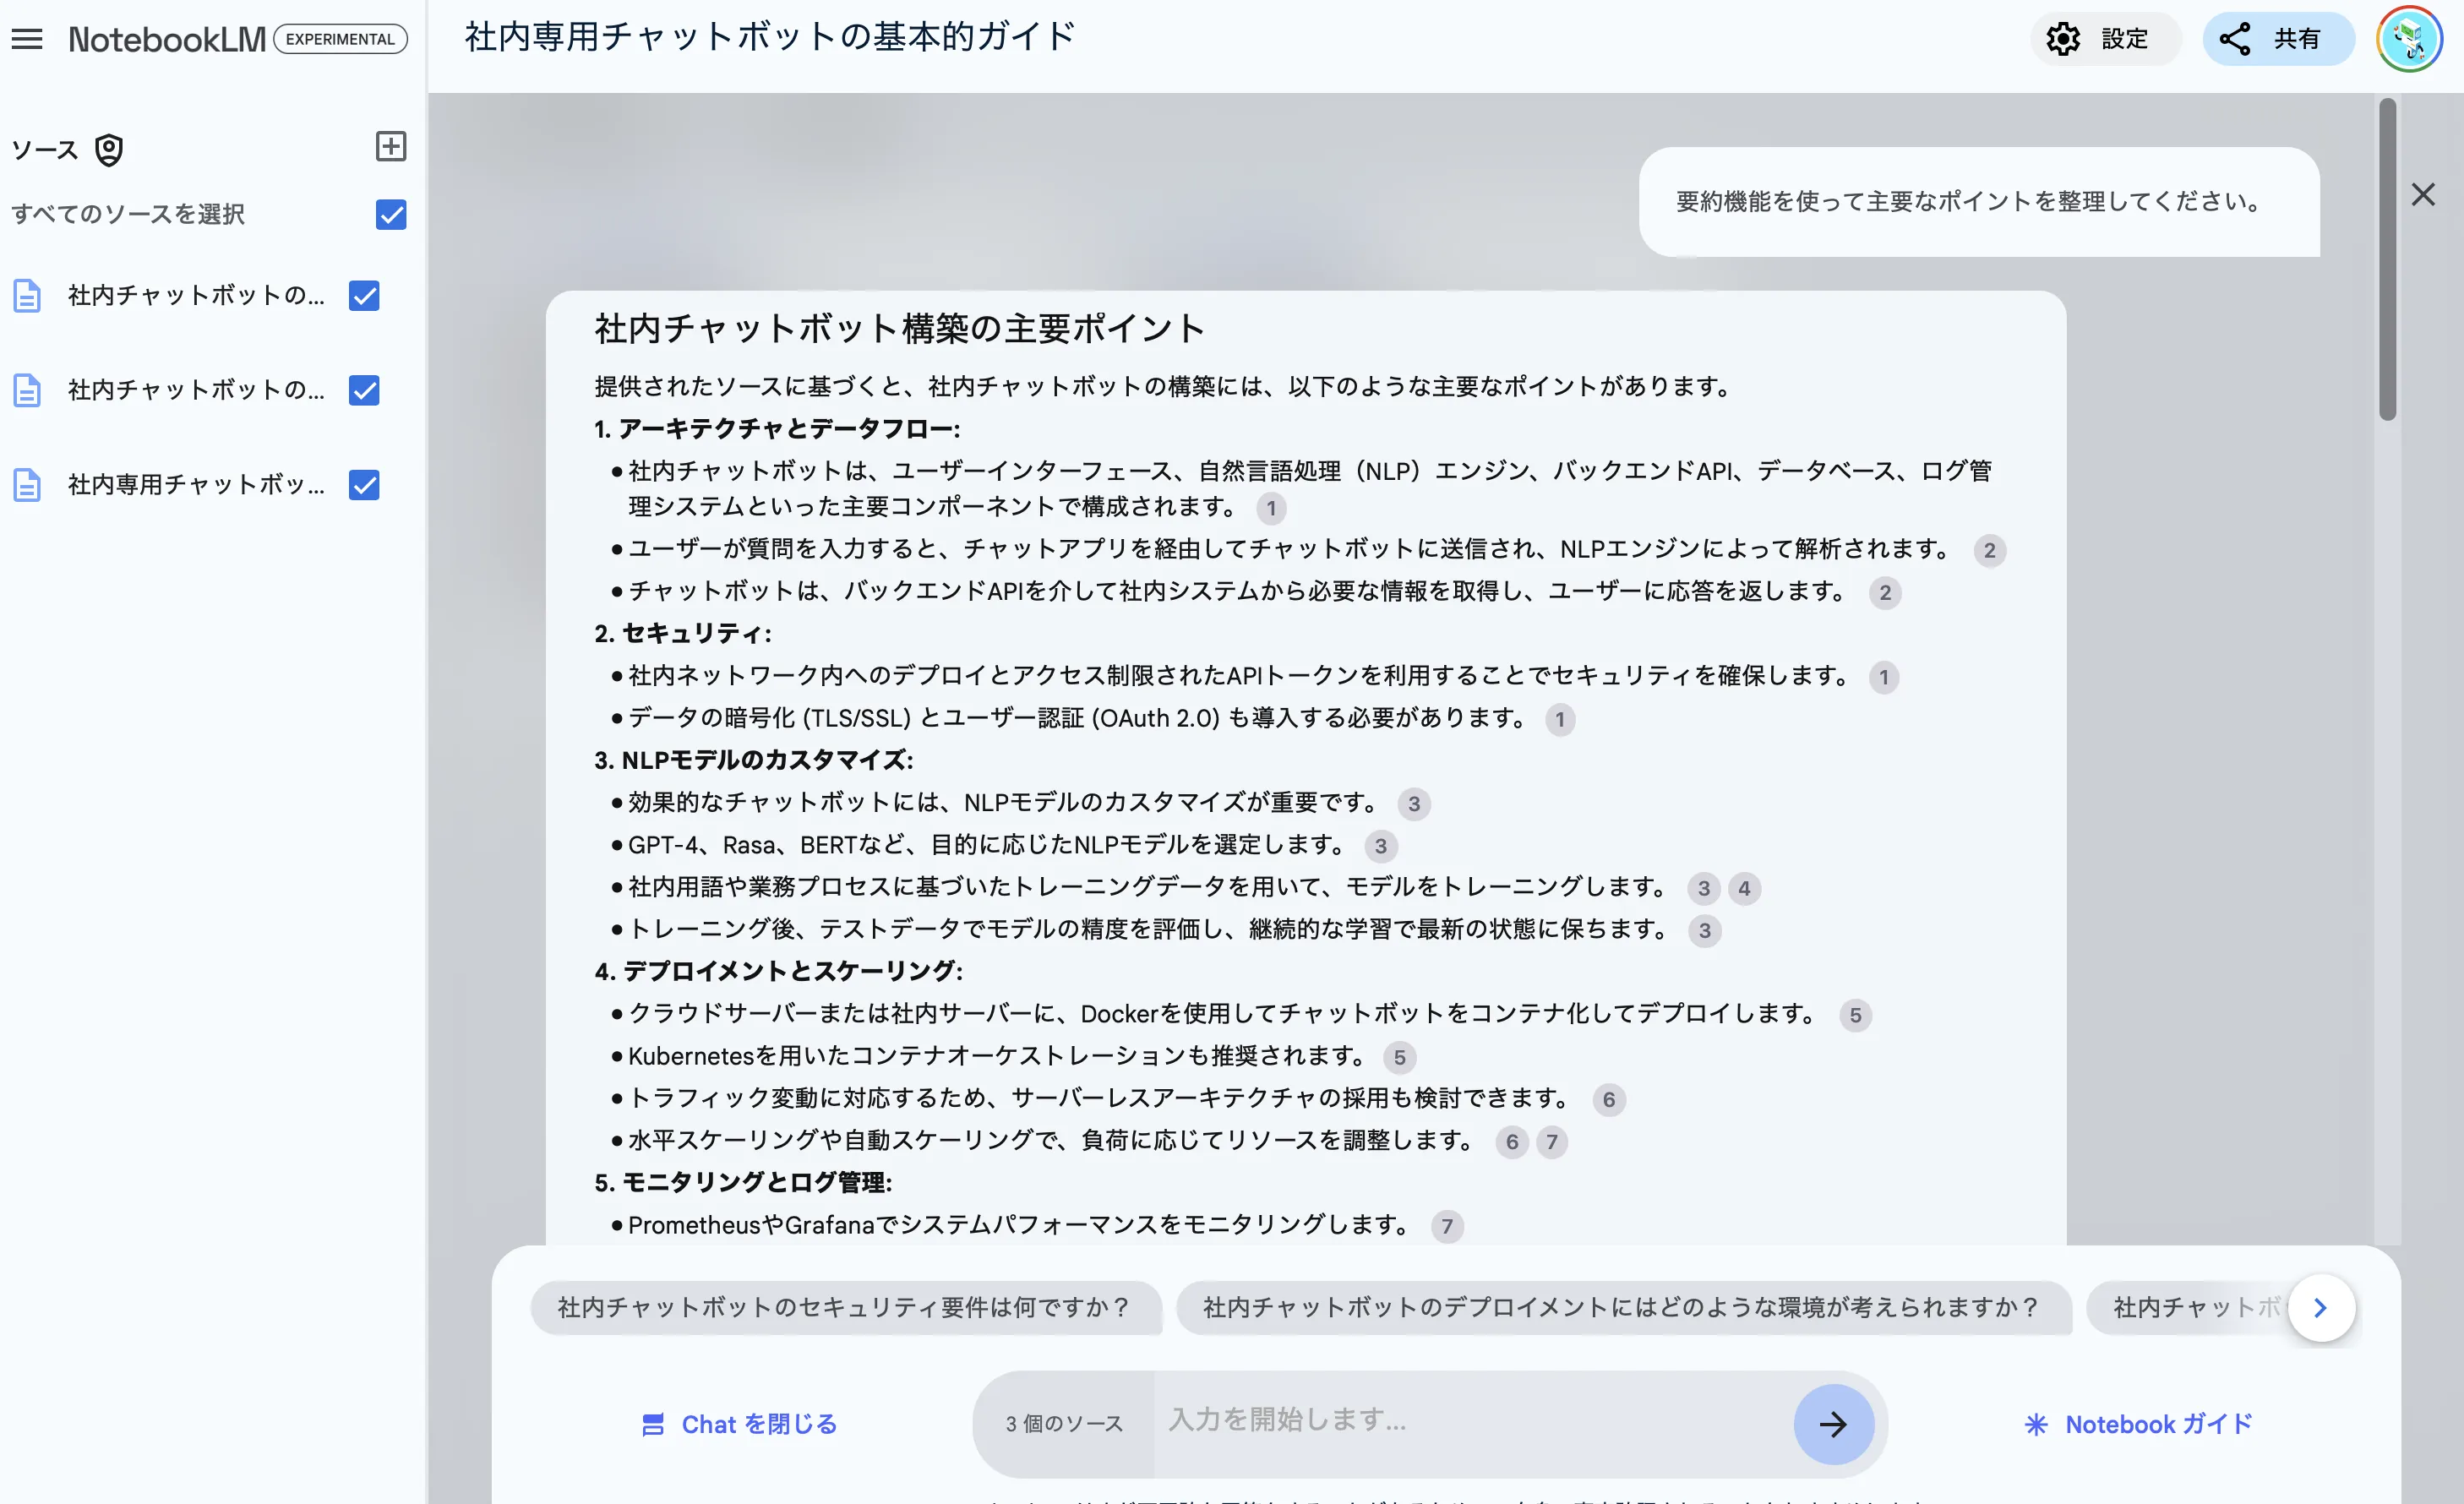2464x1504 pixels.
Task: Click citation 3 after 最新の状態に保ちます
Action: 1704,931
